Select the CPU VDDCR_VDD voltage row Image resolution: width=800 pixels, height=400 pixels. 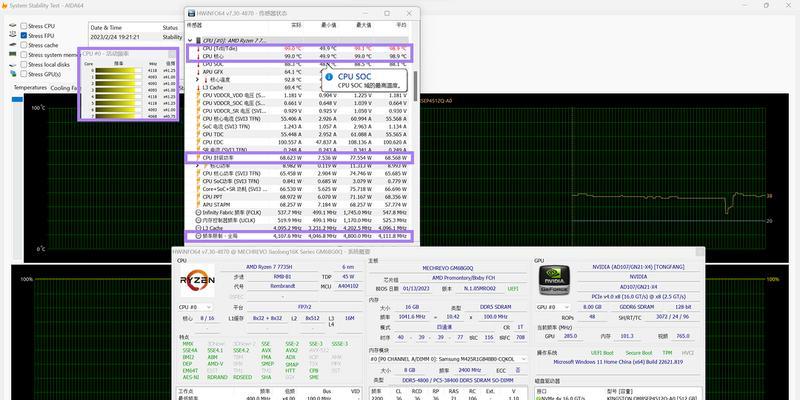(x=299, y=95)
